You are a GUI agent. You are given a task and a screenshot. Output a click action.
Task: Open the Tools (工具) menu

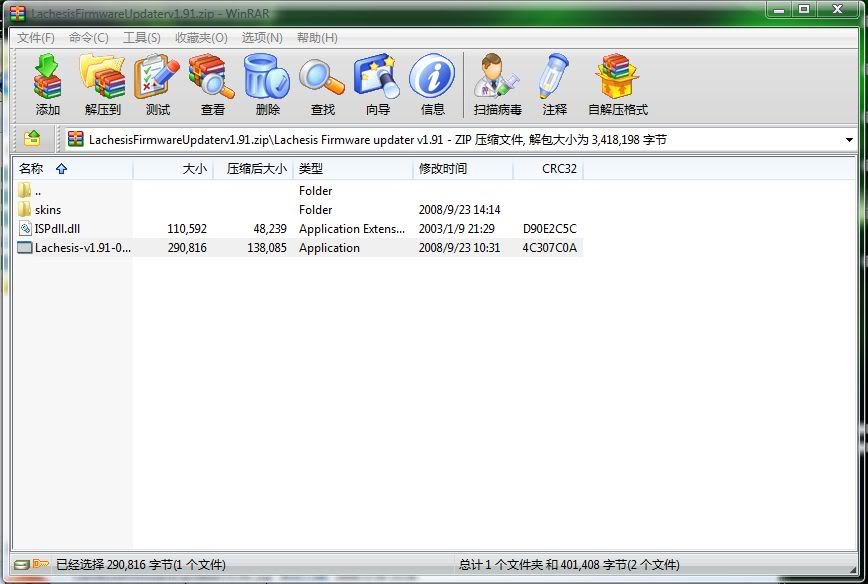142,38
